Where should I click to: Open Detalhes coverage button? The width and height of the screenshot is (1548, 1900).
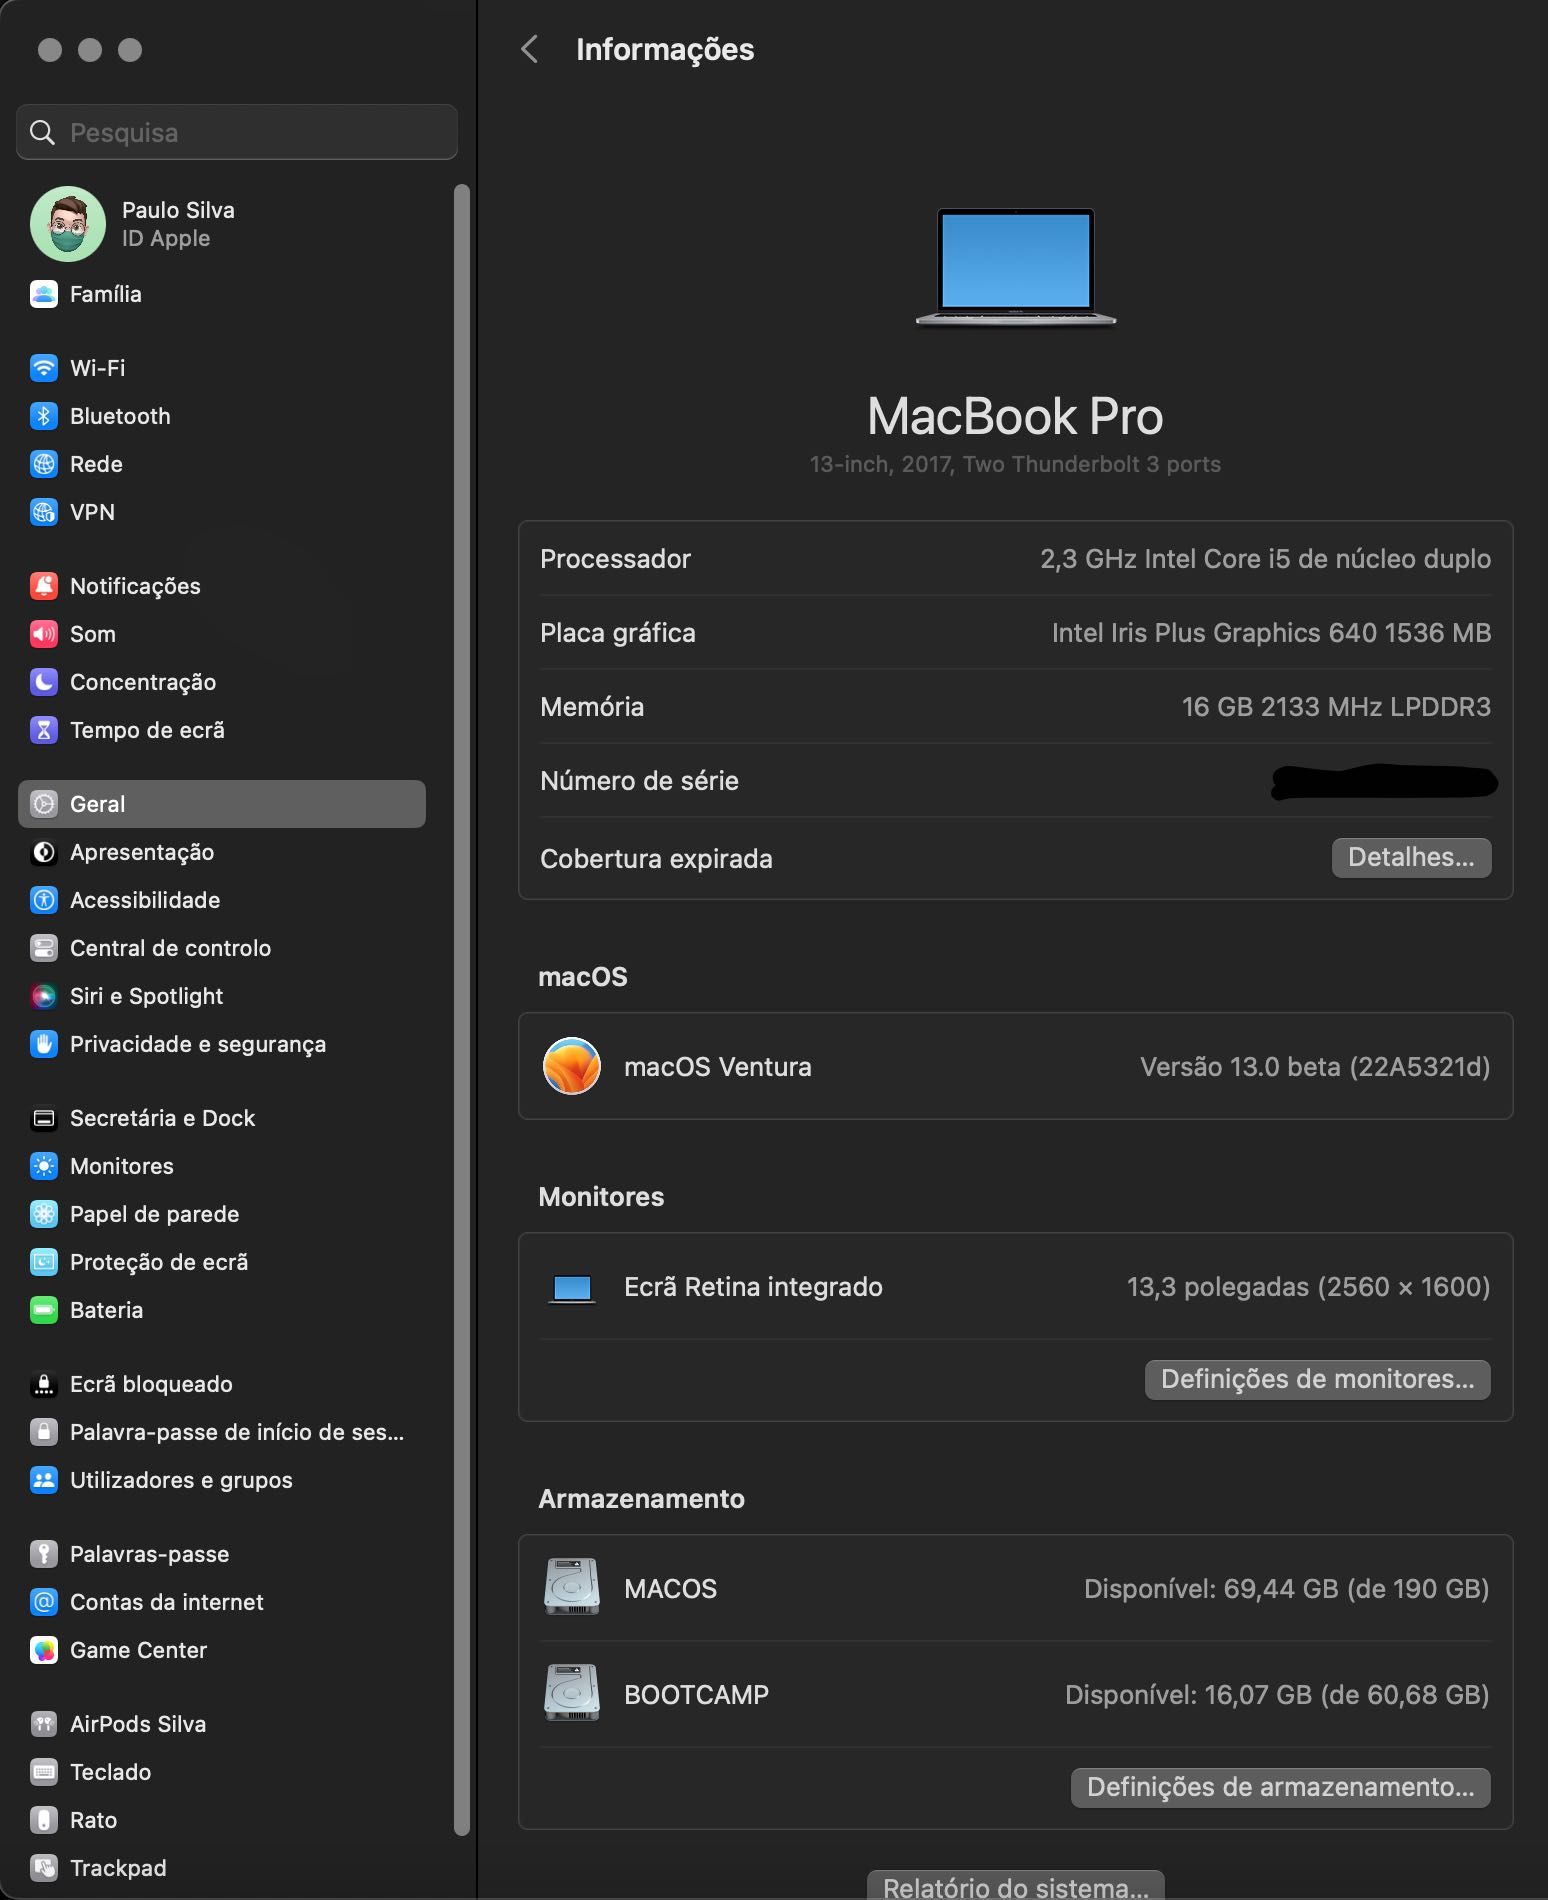[1411, 858]
